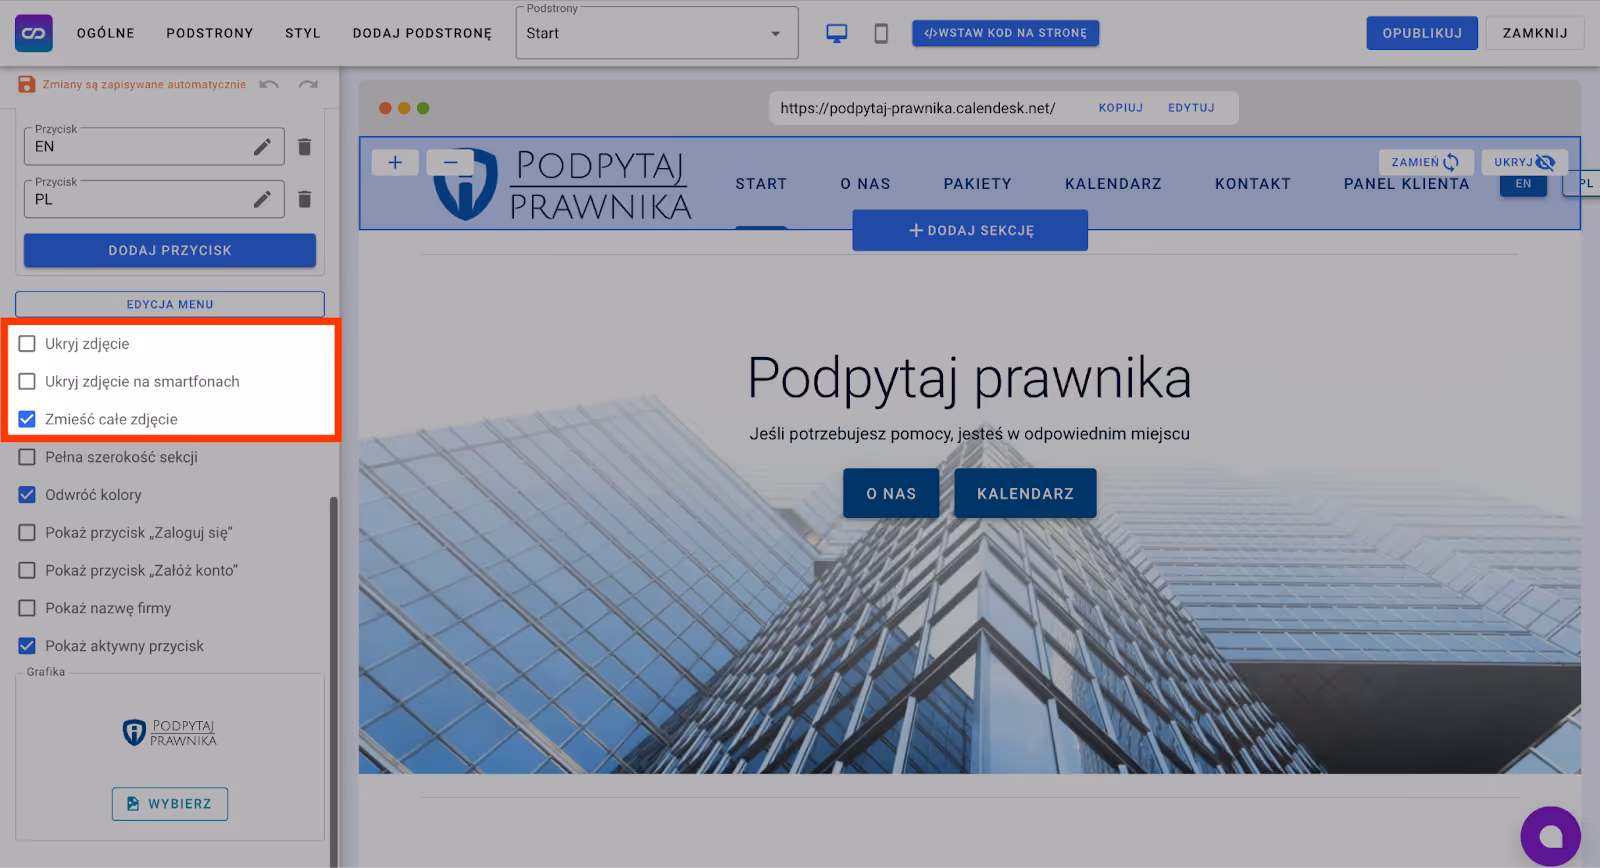1600x868 pixels.
Task: Open the Podstrony dropdown
Action: pos(657,33)
